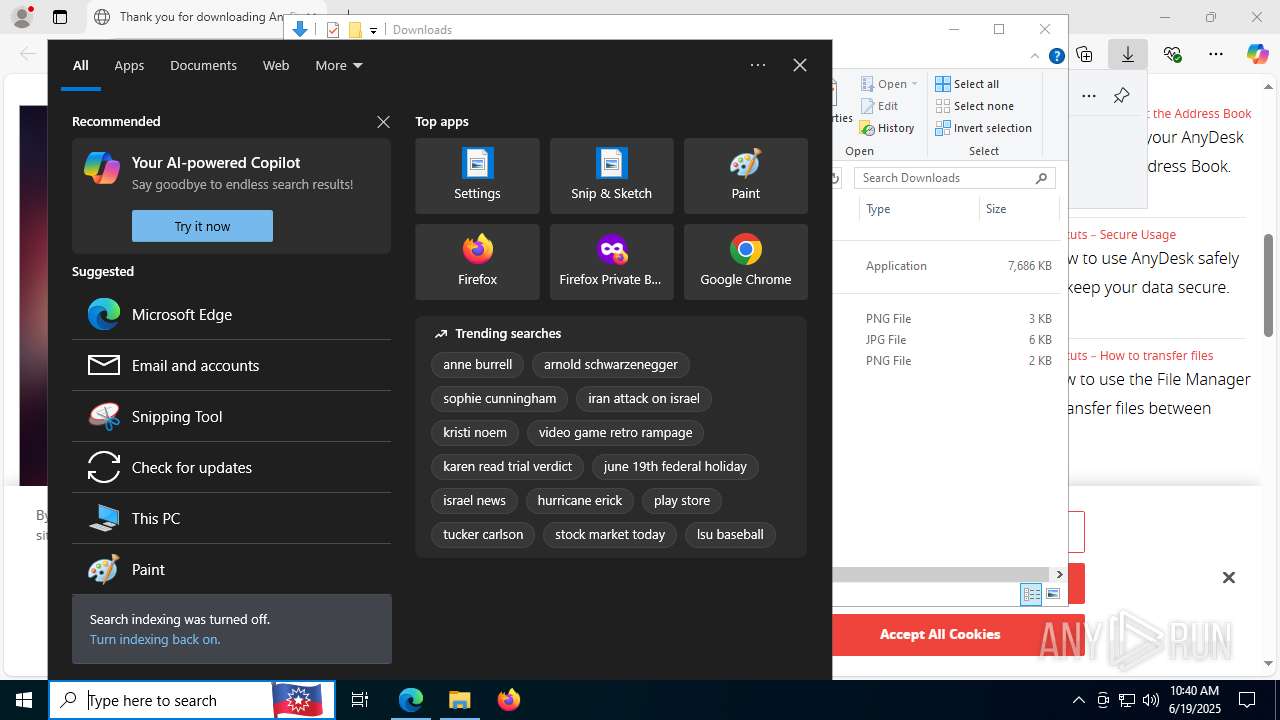The width and height of the screenshot is (1280, 720).
Task: Click Invert selection in Explorer ribbon
Action: [984, 128]
